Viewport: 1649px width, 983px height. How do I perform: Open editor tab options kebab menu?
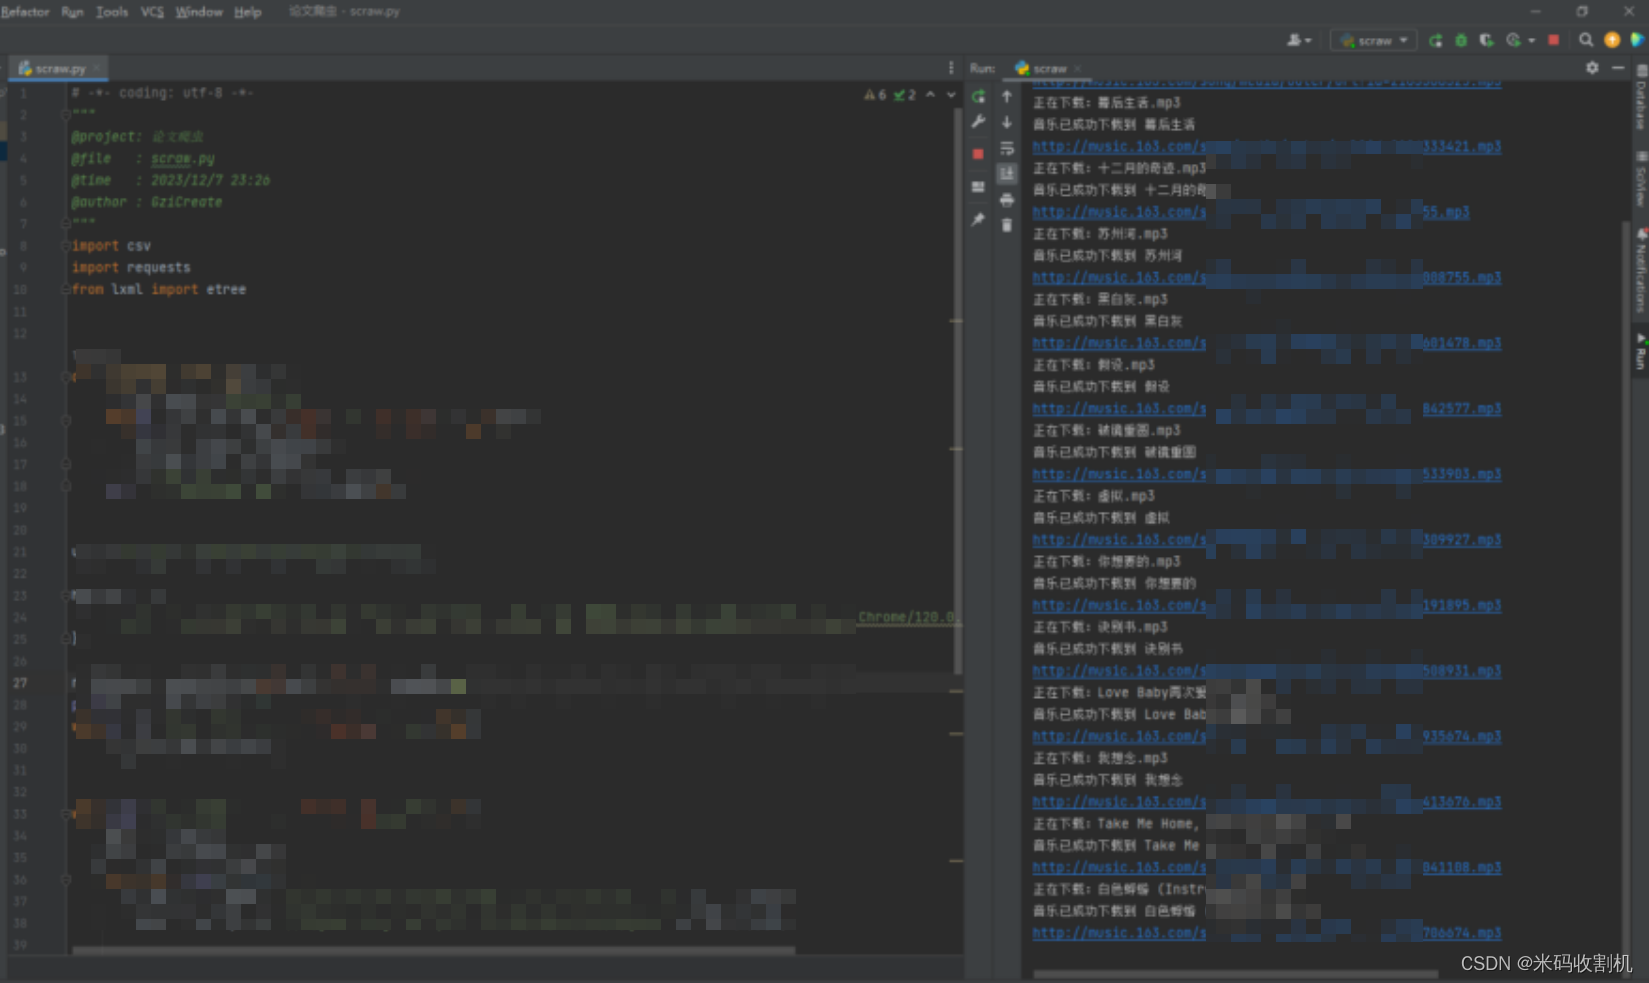tap(951, 68)
